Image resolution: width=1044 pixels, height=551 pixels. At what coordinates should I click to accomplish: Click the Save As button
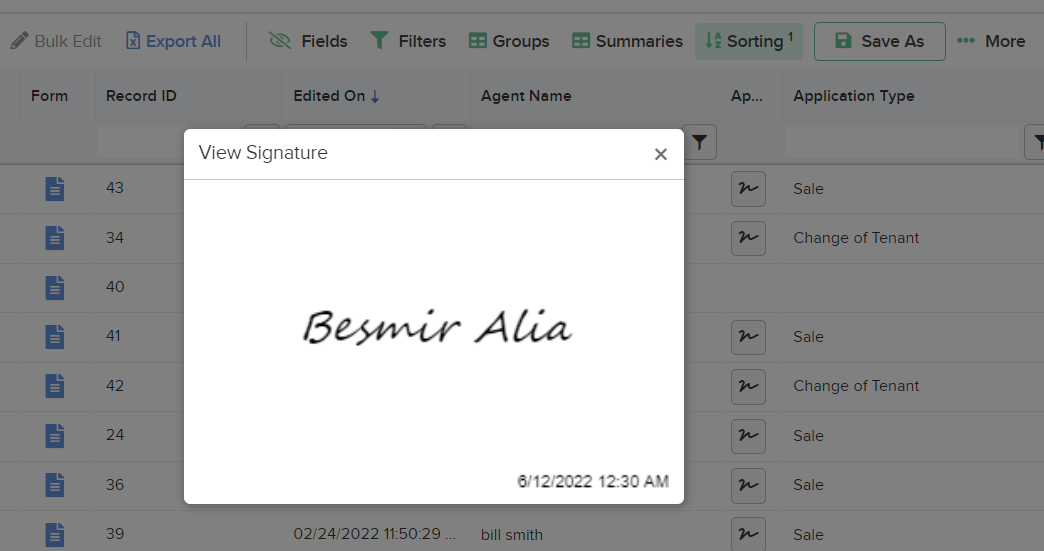tap(879, 41)
